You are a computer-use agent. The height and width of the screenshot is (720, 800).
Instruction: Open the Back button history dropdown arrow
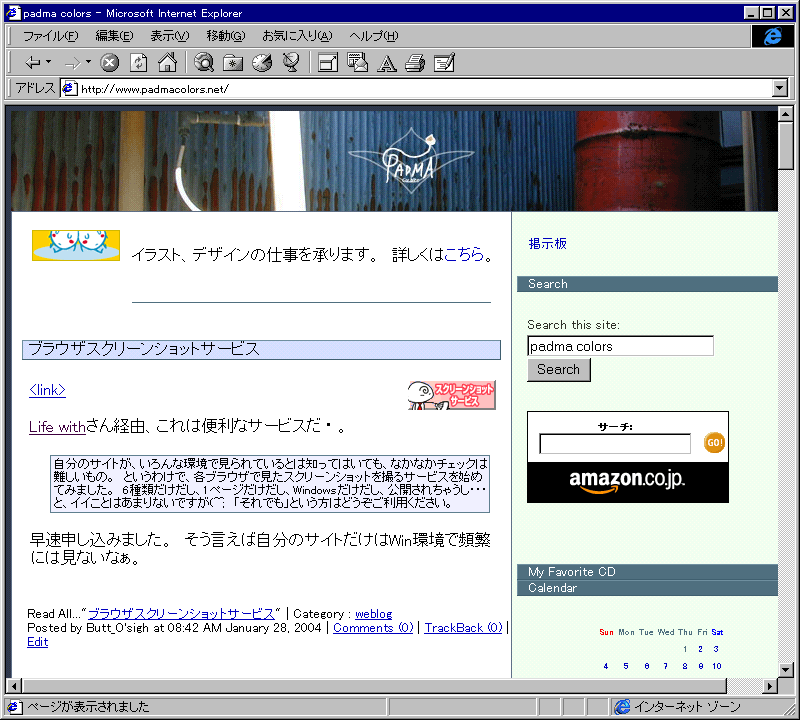pyautogui.click(x=48, y=62)
